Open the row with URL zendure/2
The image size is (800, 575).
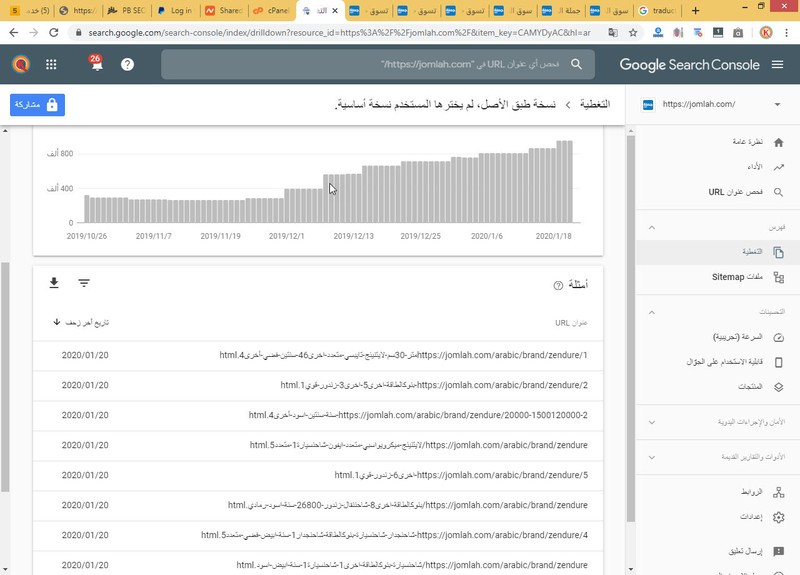[x=318, y=385]
